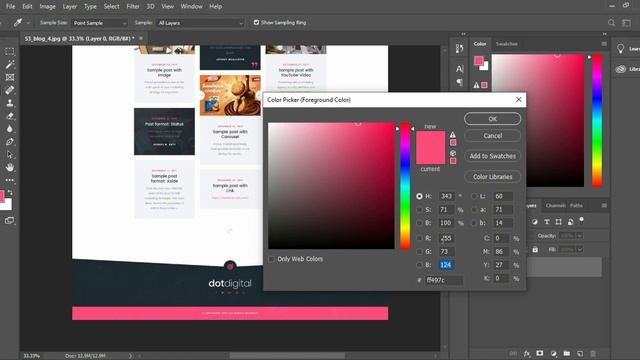Image resolution: width=640 pixels, height=360 pixels.
Task: Open the three-dots Edit Toolbar button
Action: tap(9, 180)
